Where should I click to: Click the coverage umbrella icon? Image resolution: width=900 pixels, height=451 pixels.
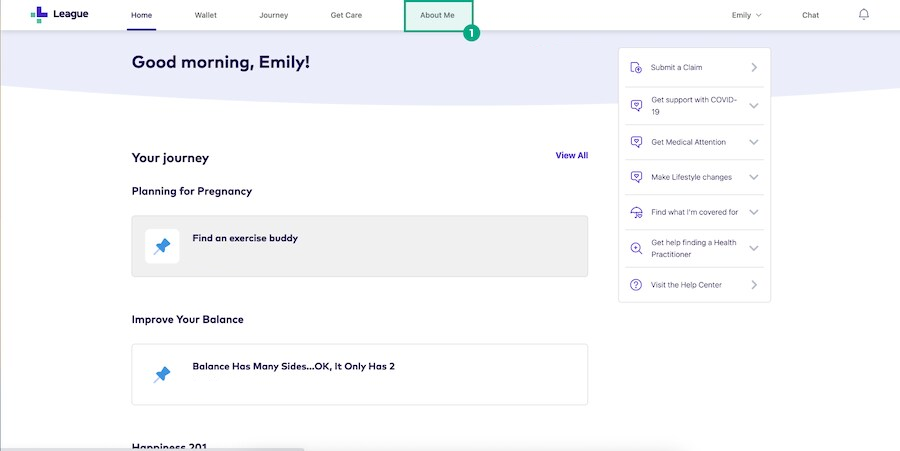(636, 212)
